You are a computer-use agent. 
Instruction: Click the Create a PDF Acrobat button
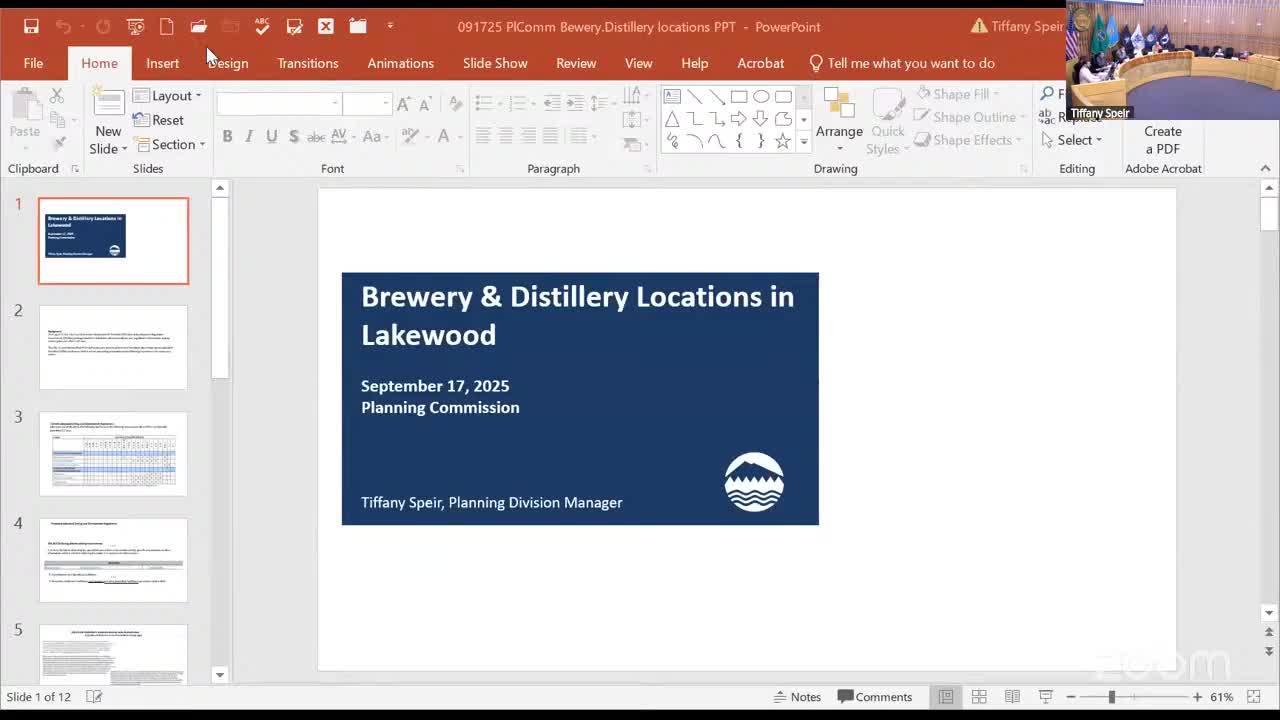(x=1162, y=140)
